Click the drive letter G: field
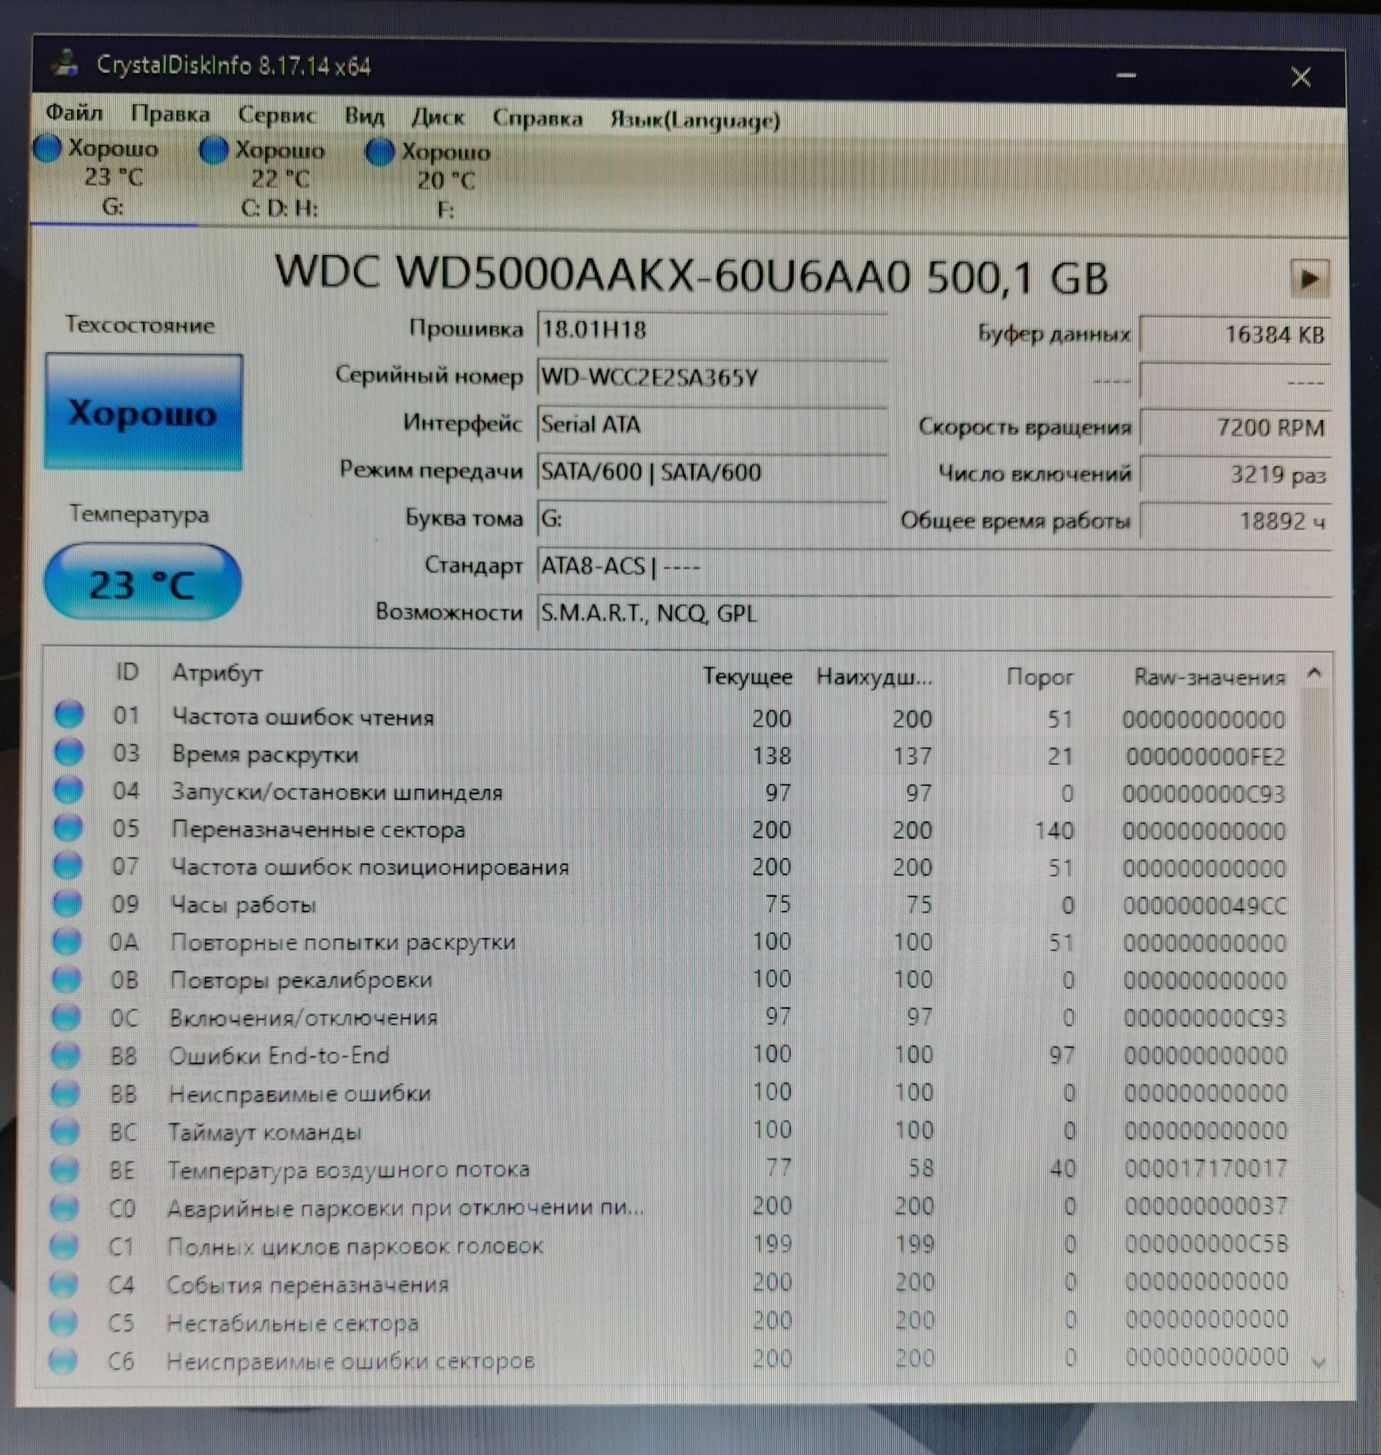 712,518
